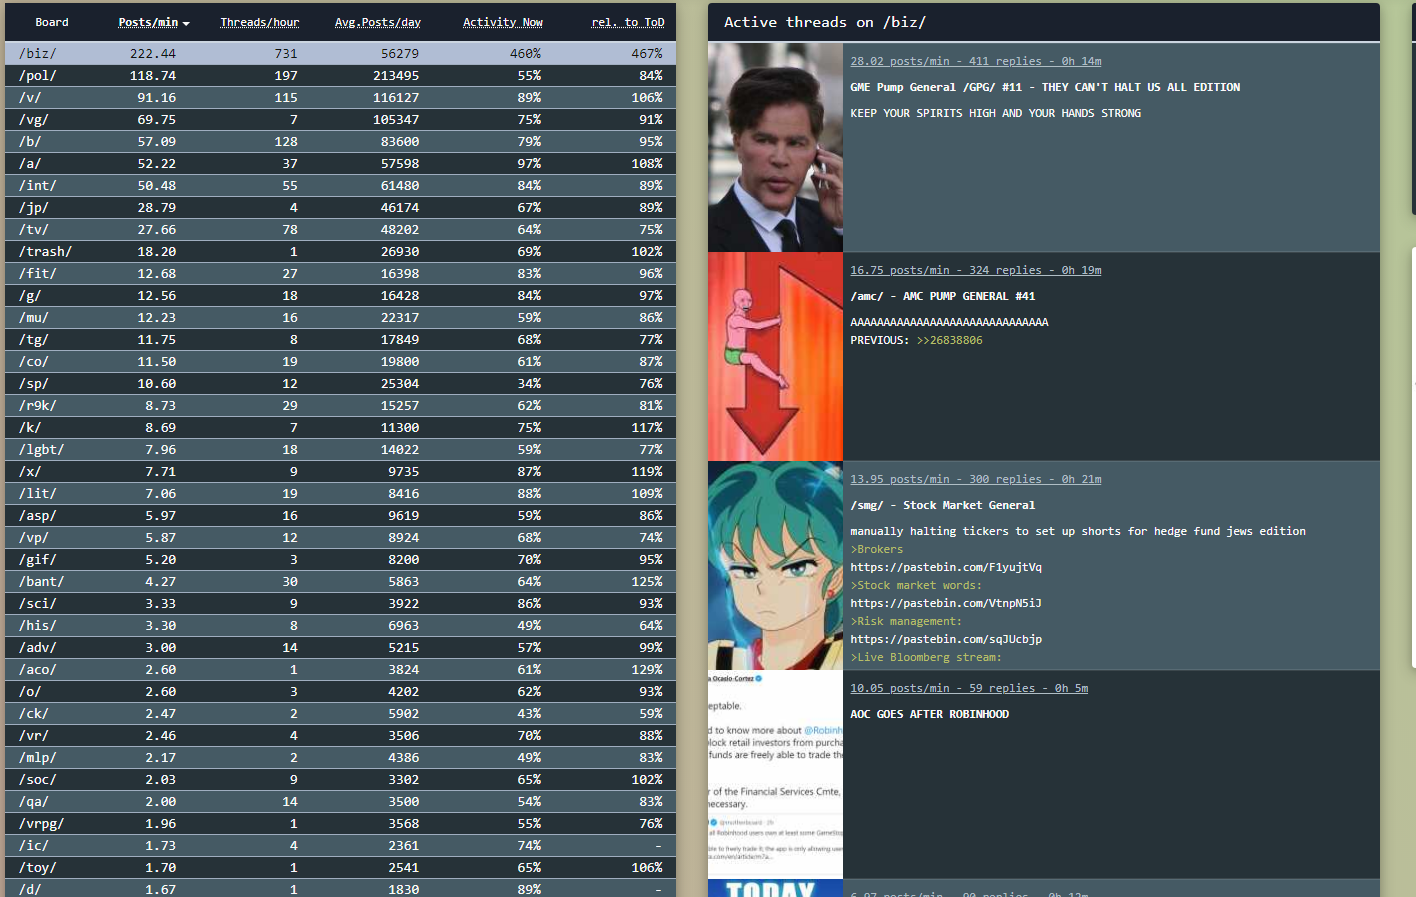Viewport: 1416px width, 897px height.
Task: Select the /trash/ board row
Action: click(x=340, y=251)
